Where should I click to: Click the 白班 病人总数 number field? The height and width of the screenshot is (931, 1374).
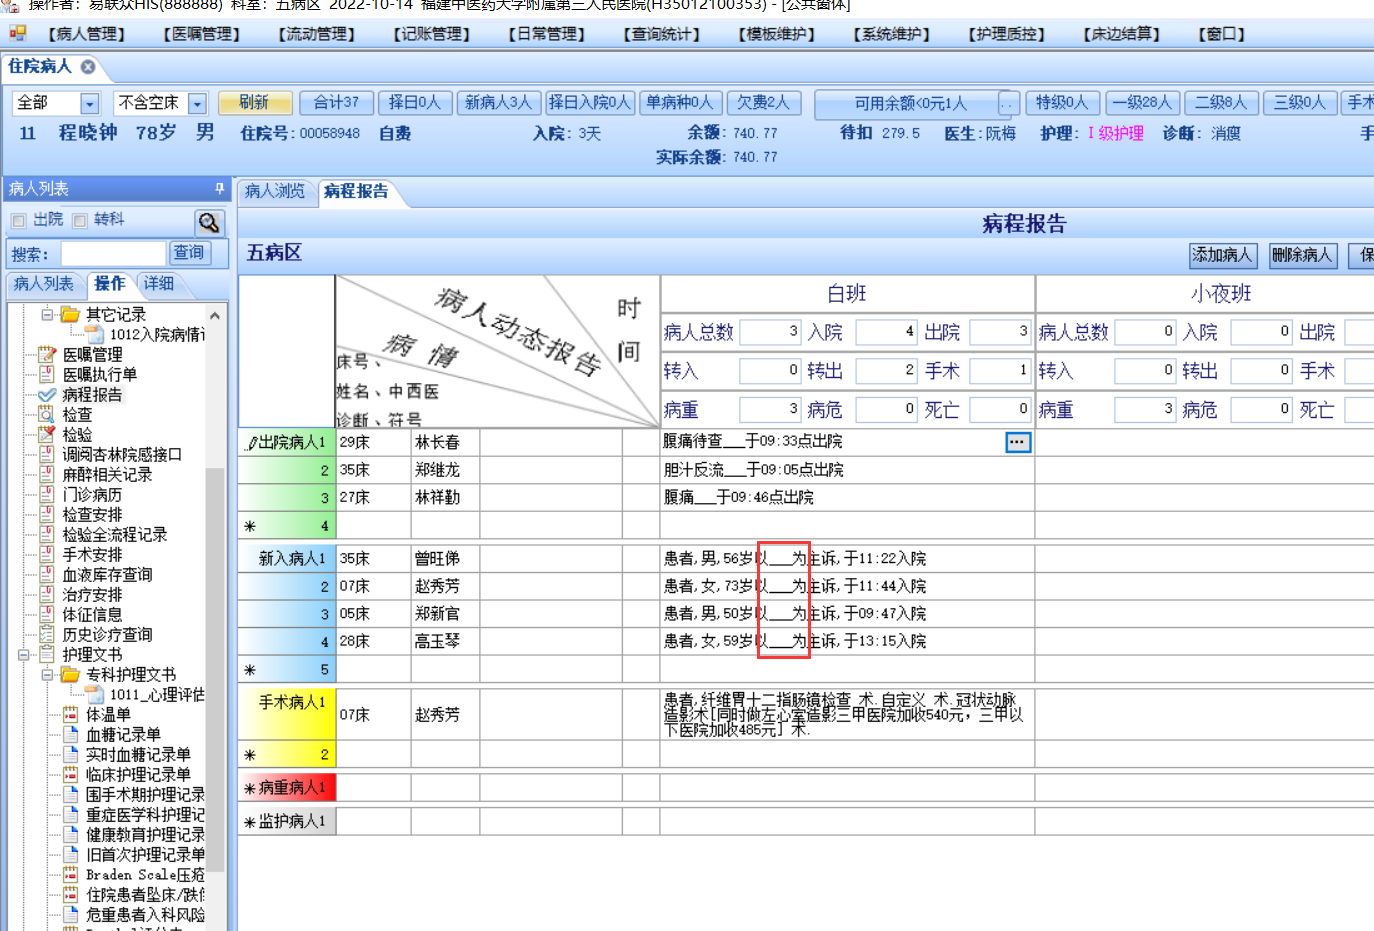click(x=770, y=332)
